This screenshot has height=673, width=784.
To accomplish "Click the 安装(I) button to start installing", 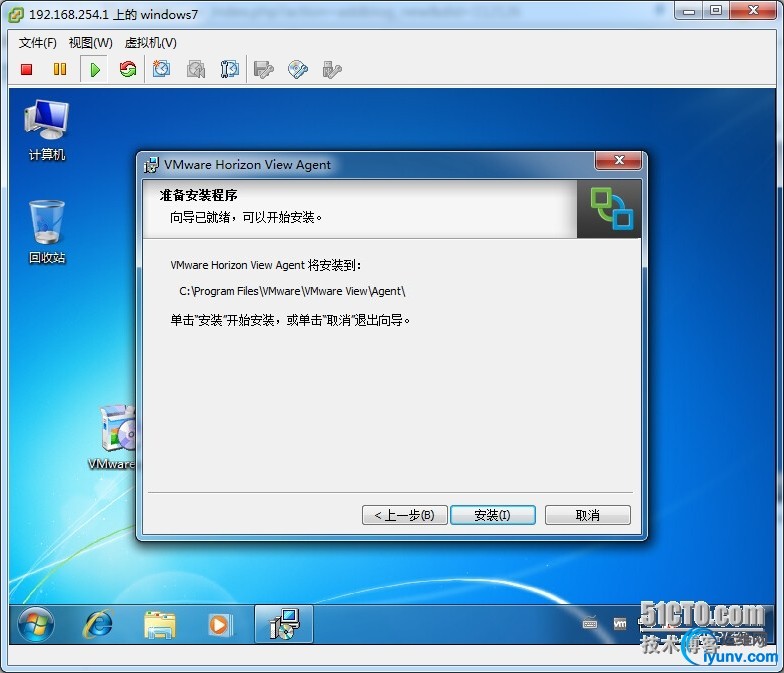I will [492, 515].
